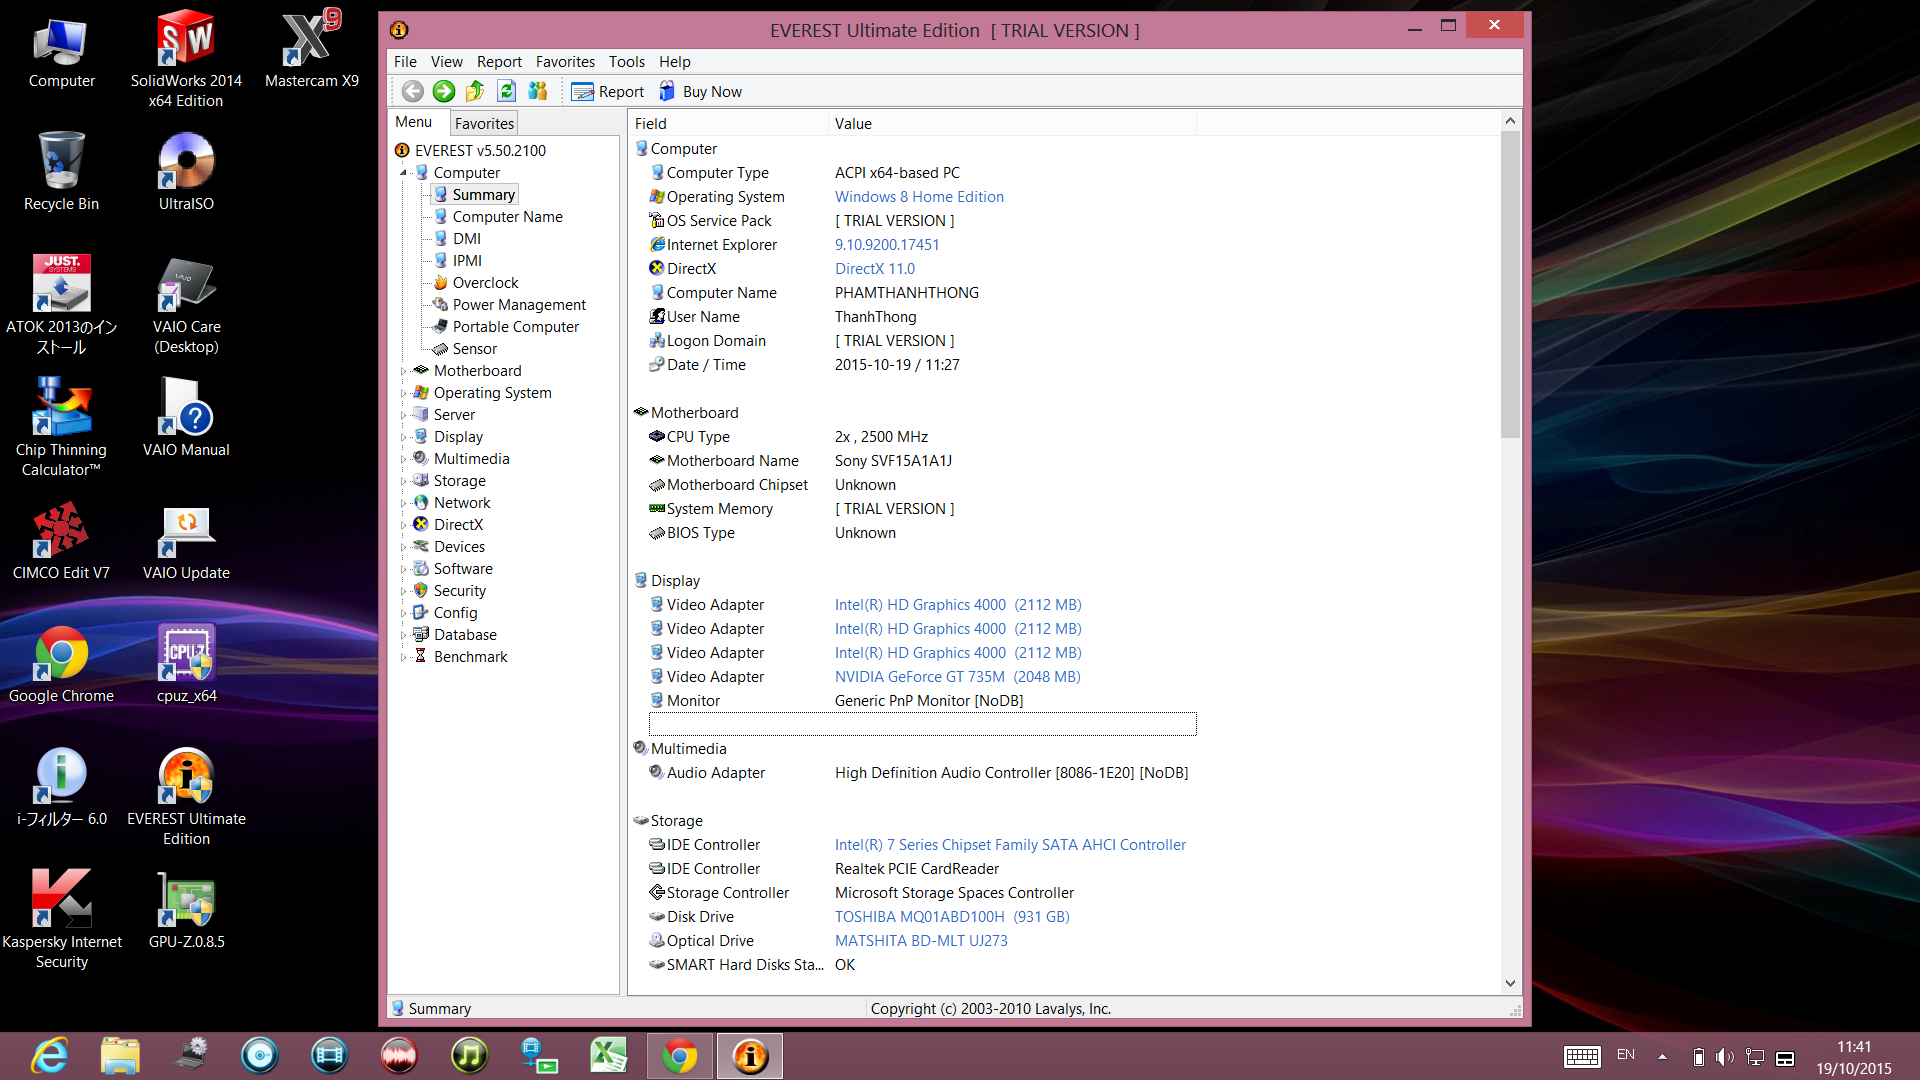
Task: Open SolidWorks 2014 desktop icon
Action: pos(186,59)
